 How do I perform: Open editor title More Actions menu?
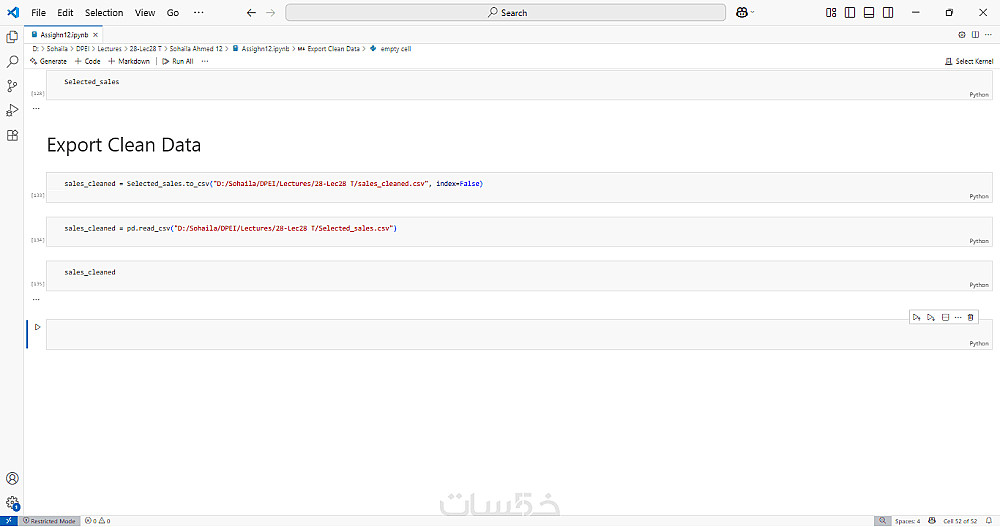pos(988,34)
